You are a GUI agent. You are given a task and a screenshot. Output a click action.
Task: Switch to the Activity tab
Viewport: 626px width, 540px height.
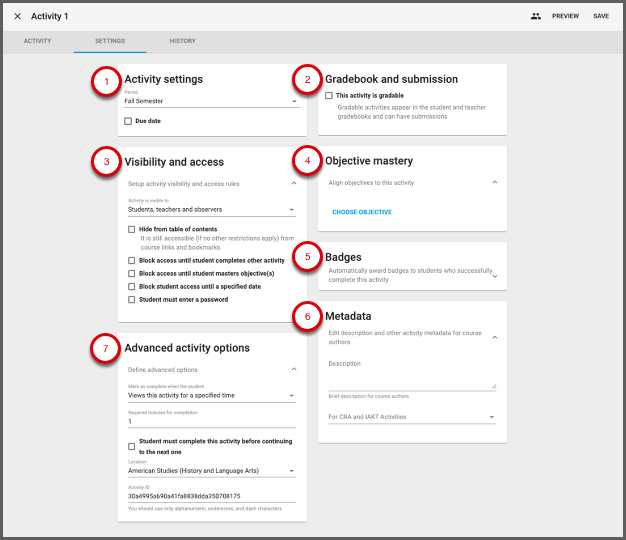[37, 41]
